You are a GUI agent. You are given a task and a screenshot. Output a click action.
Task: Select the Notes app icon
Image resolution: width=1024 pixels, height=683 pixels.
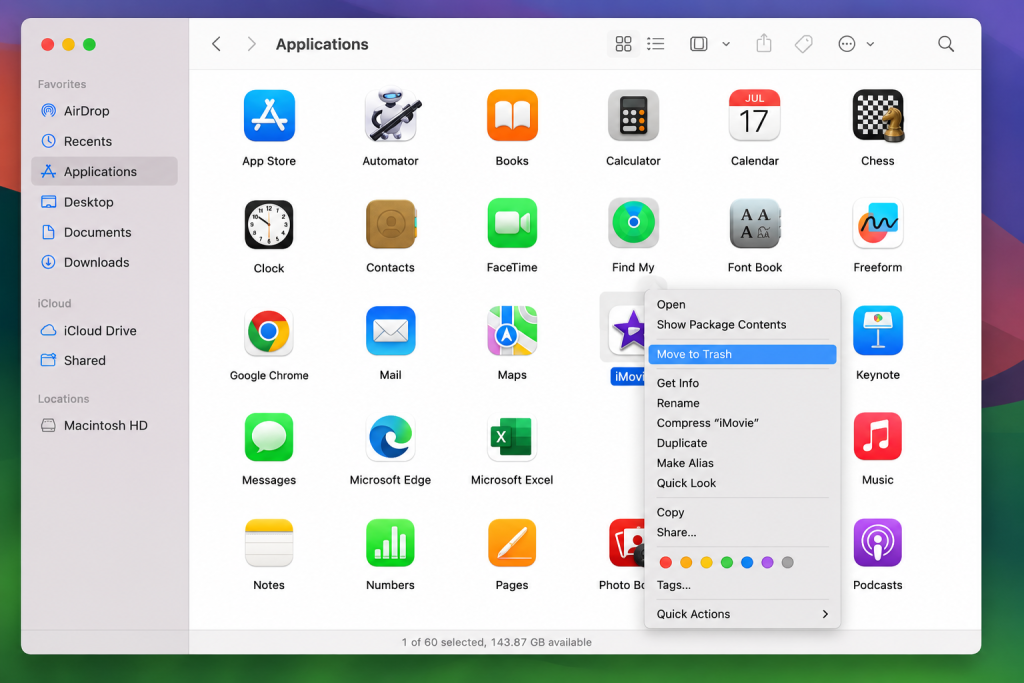pyautogui.click(x=269, y=543)
